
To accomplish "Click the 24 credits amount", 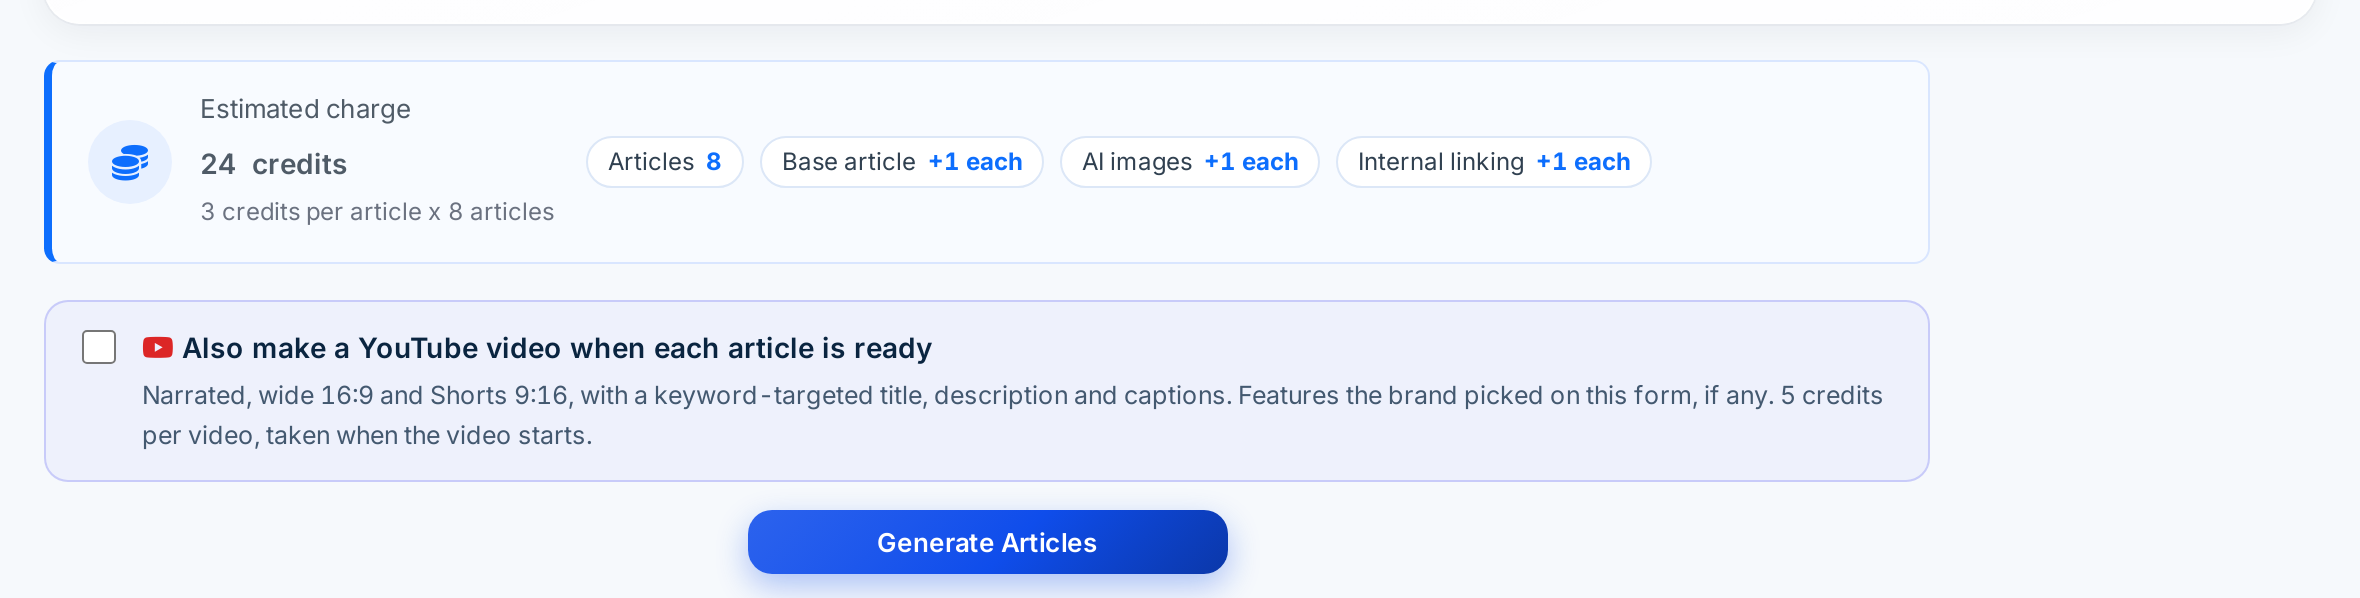I will click(x=274, y=164).
